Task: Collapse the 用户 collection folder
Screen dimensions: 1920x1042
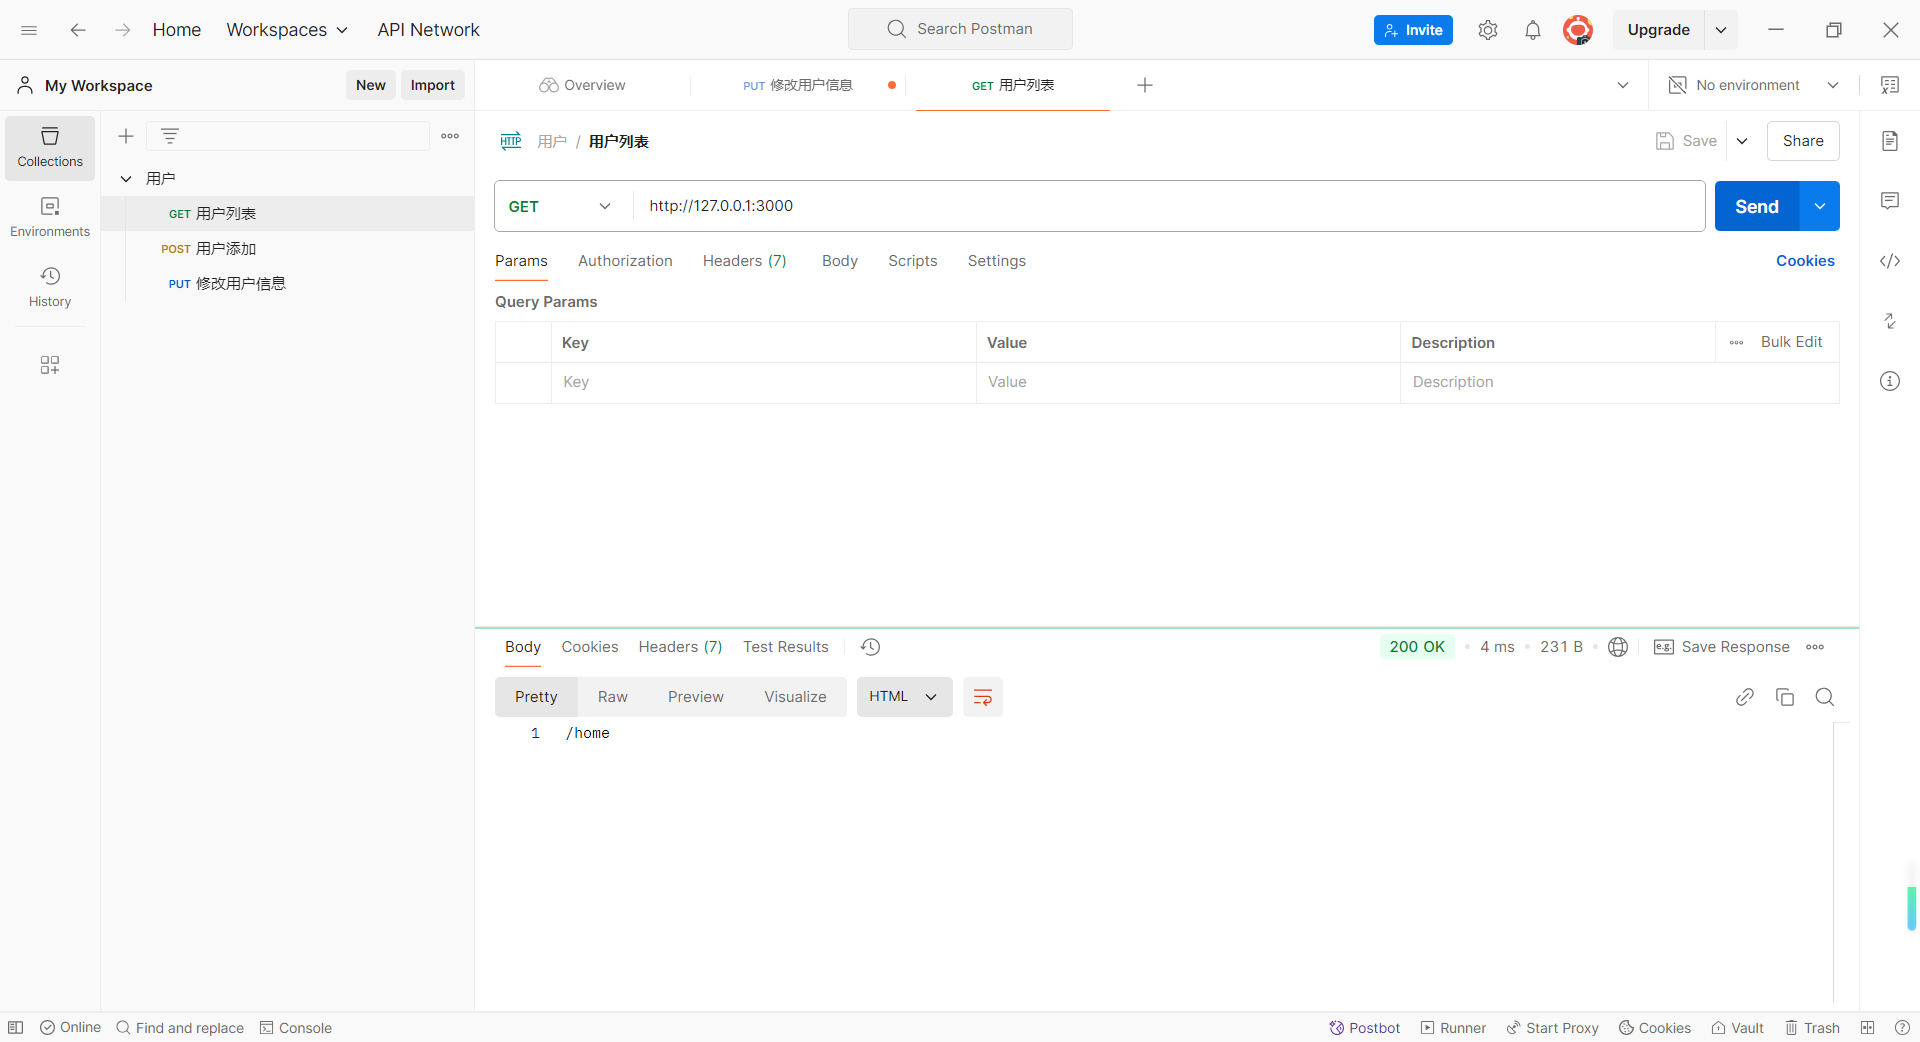Action: tap(126, 179)
